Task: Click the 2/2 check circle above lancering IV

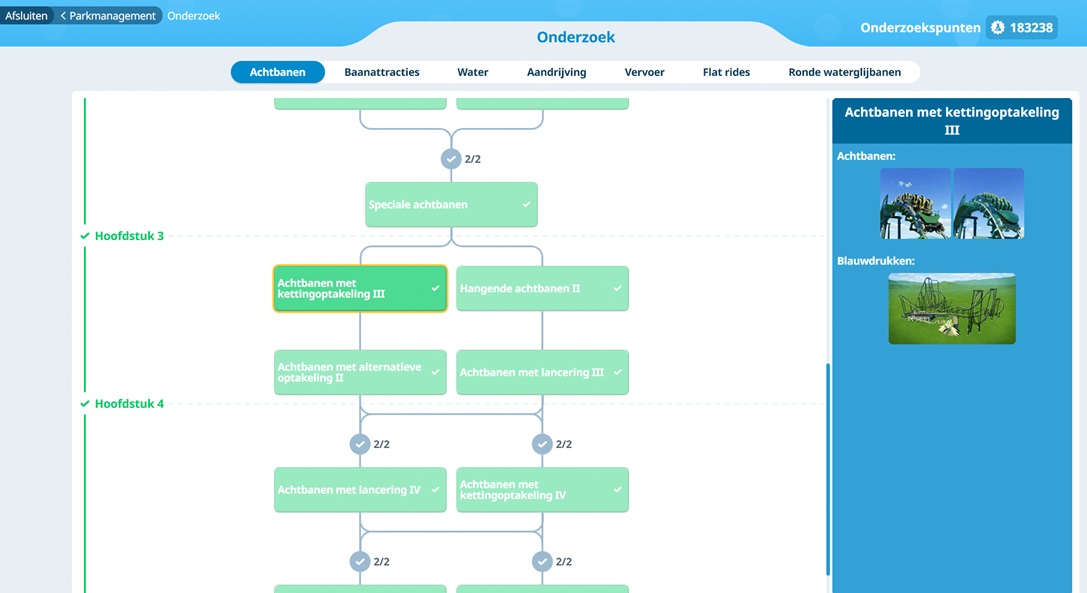Action: 360,444
